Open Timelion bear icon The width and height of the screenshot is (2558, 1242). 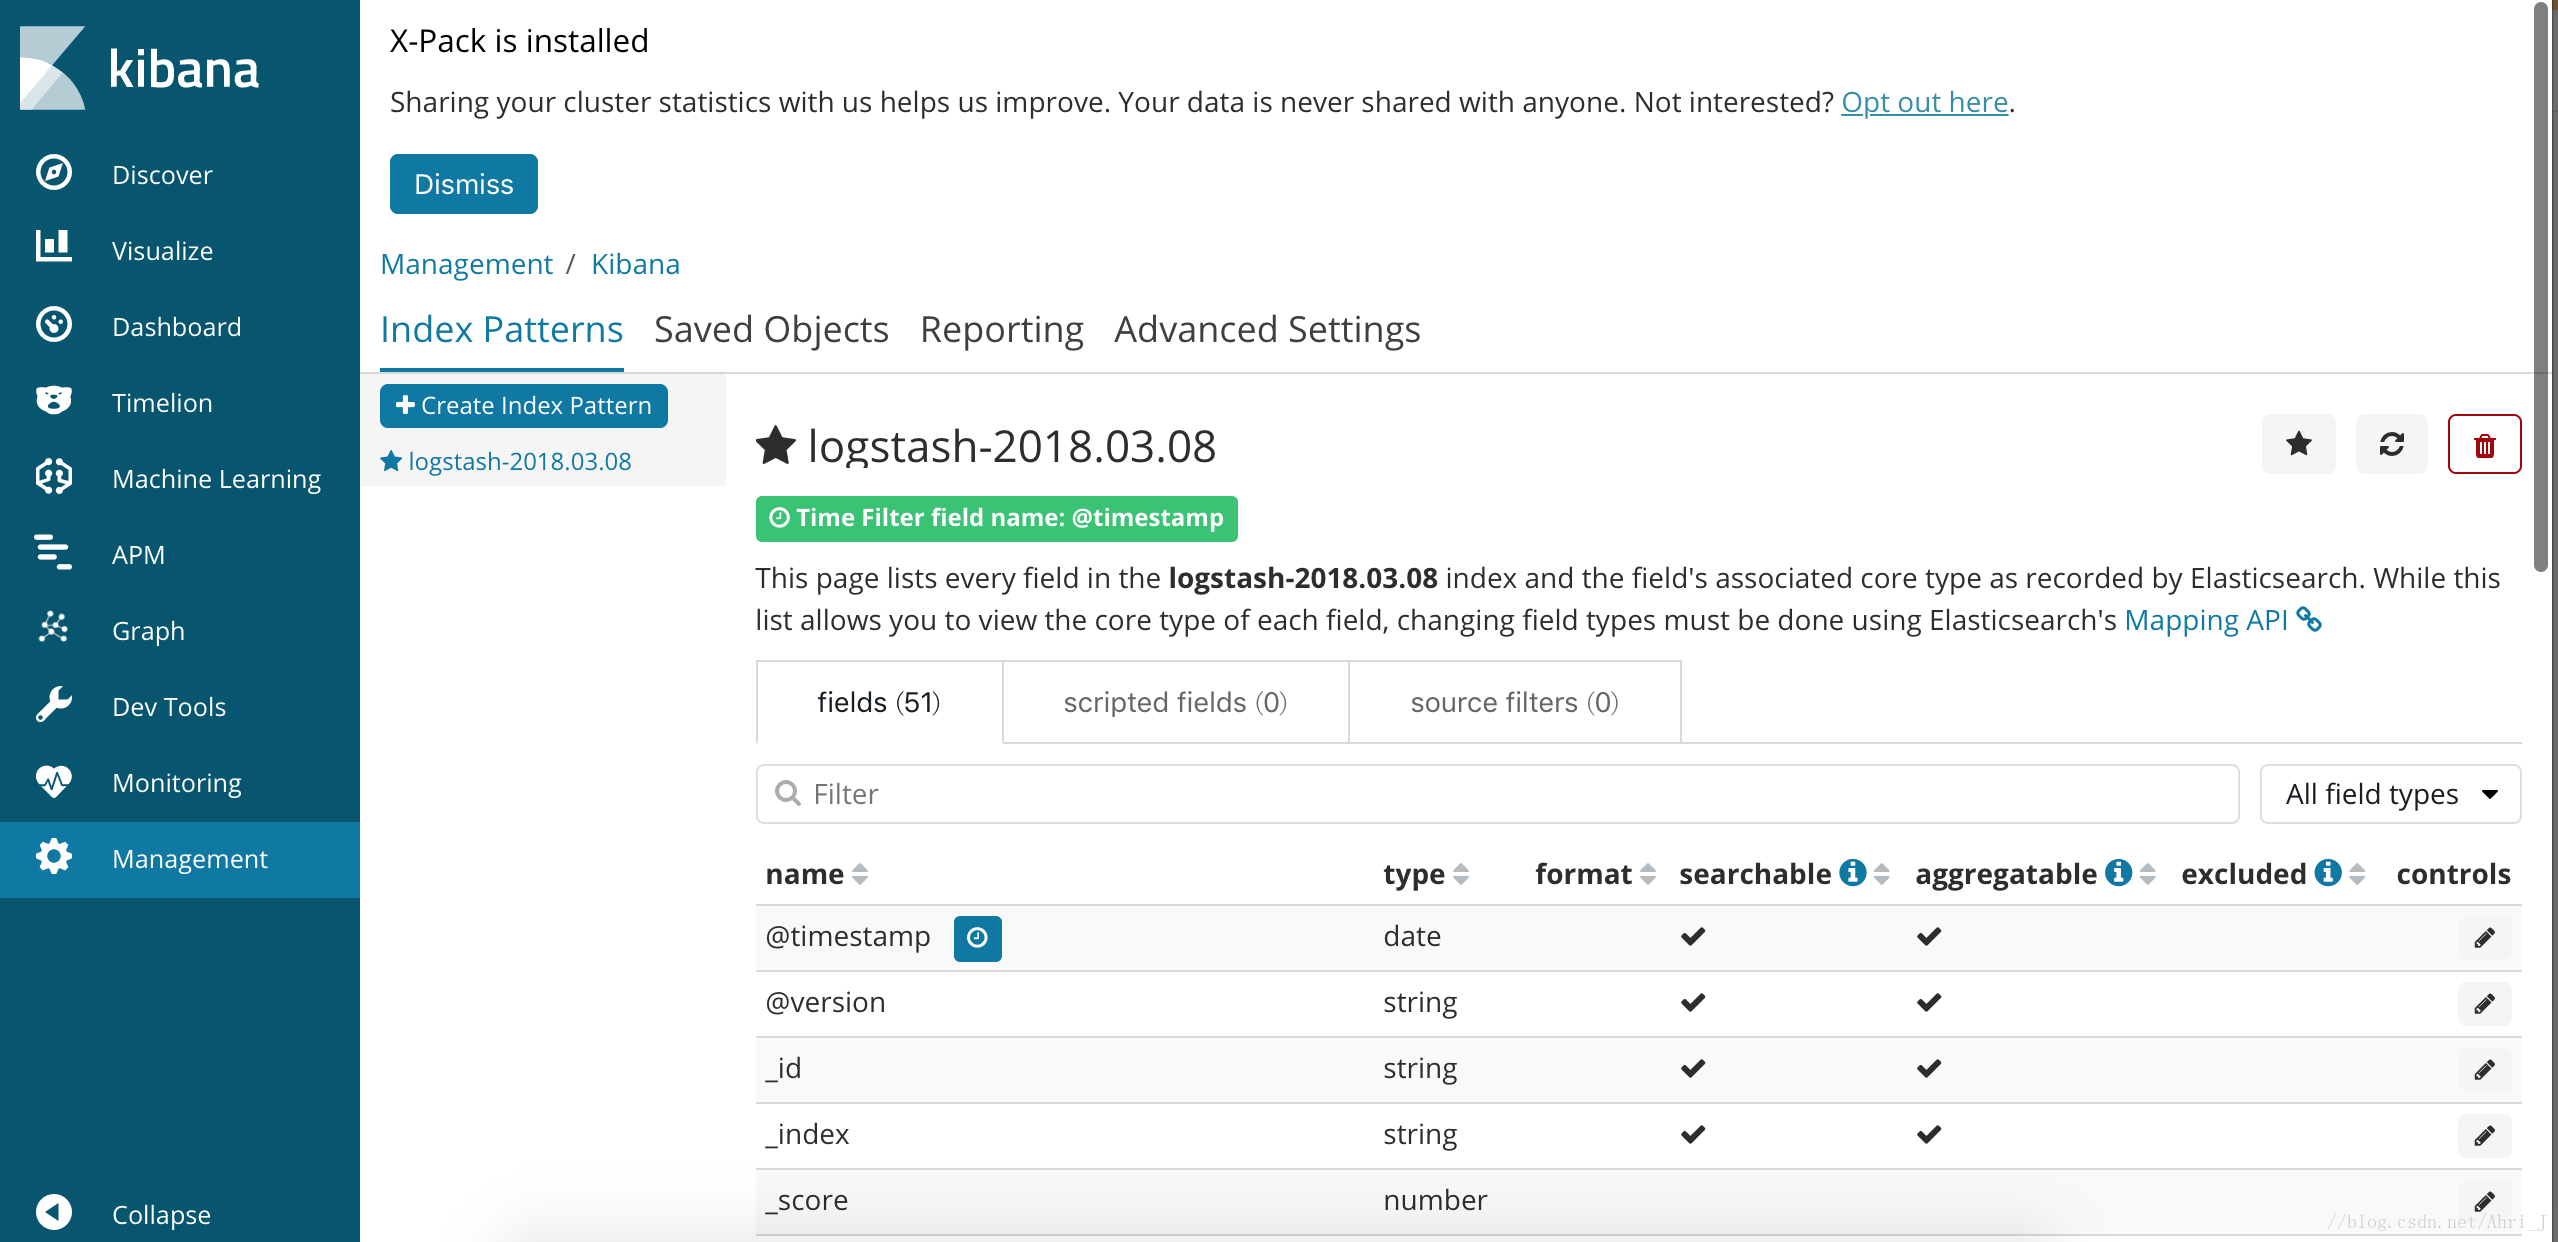coord(54,401)
